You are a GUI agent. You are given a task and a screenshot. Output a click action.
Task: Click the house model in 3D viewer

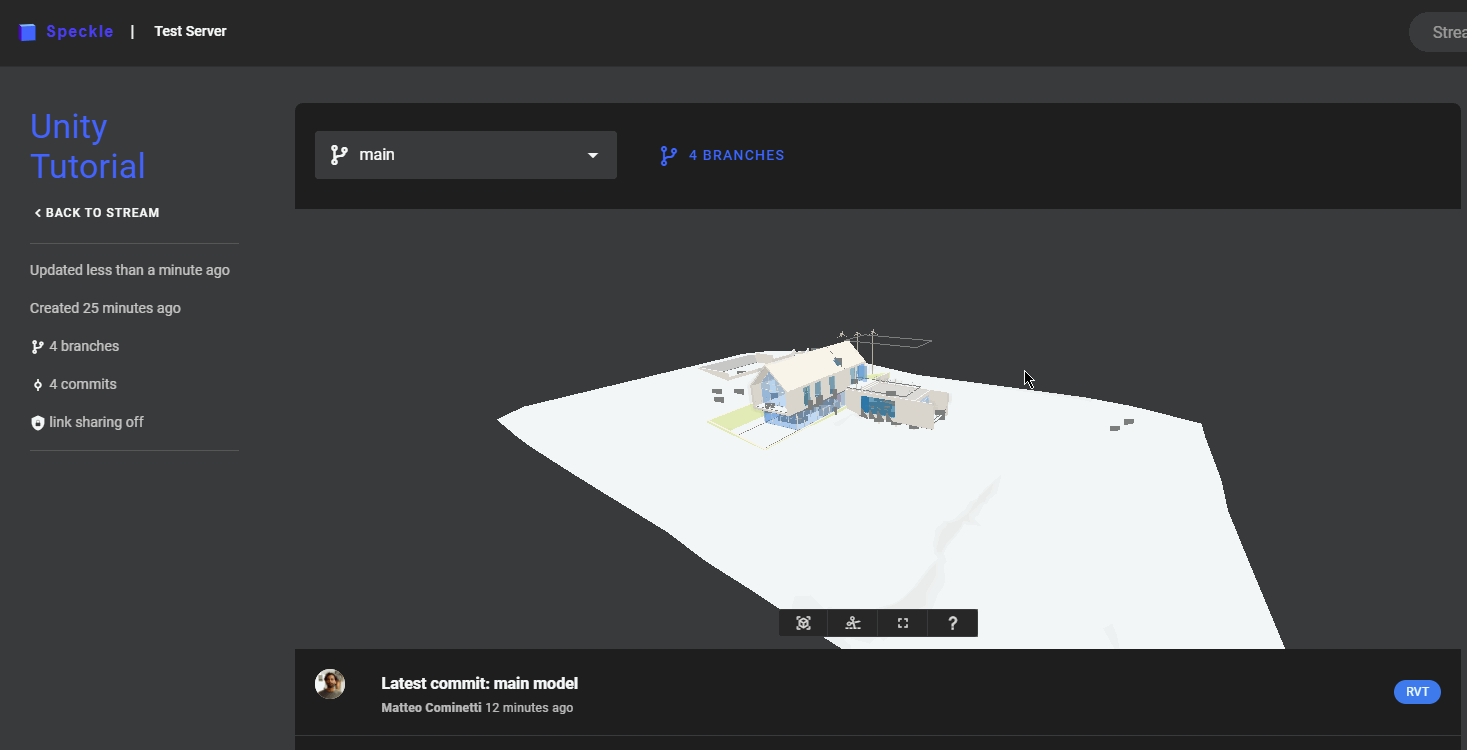820,385
